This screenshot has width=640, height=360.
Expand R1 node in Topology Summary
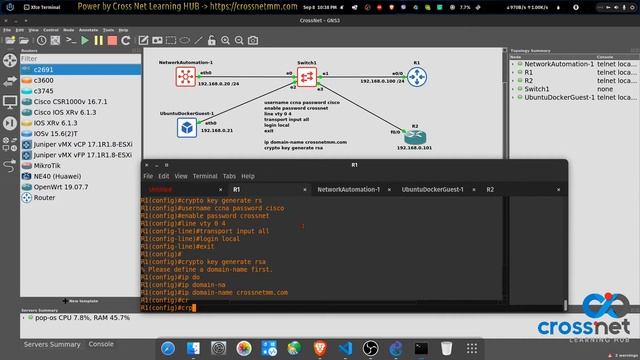pyautogui.click(x=513, y=72)
